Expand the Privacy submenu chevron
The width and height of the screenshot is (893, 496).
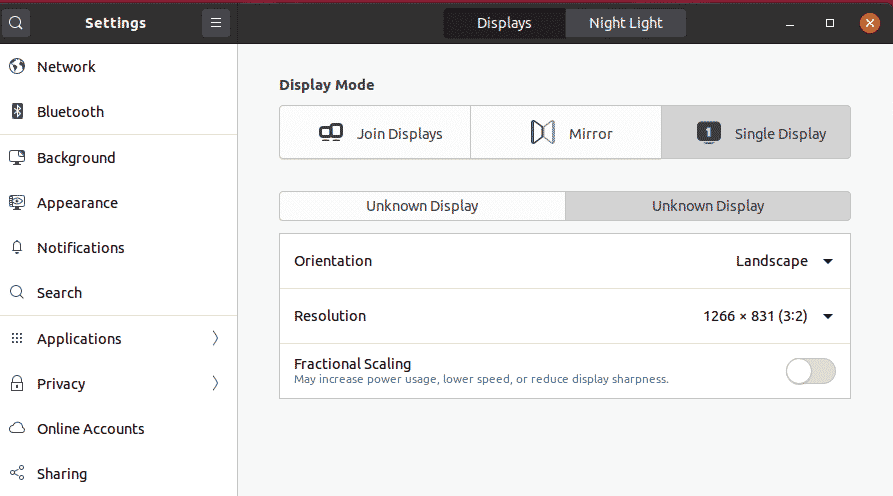tap(215, 383)
